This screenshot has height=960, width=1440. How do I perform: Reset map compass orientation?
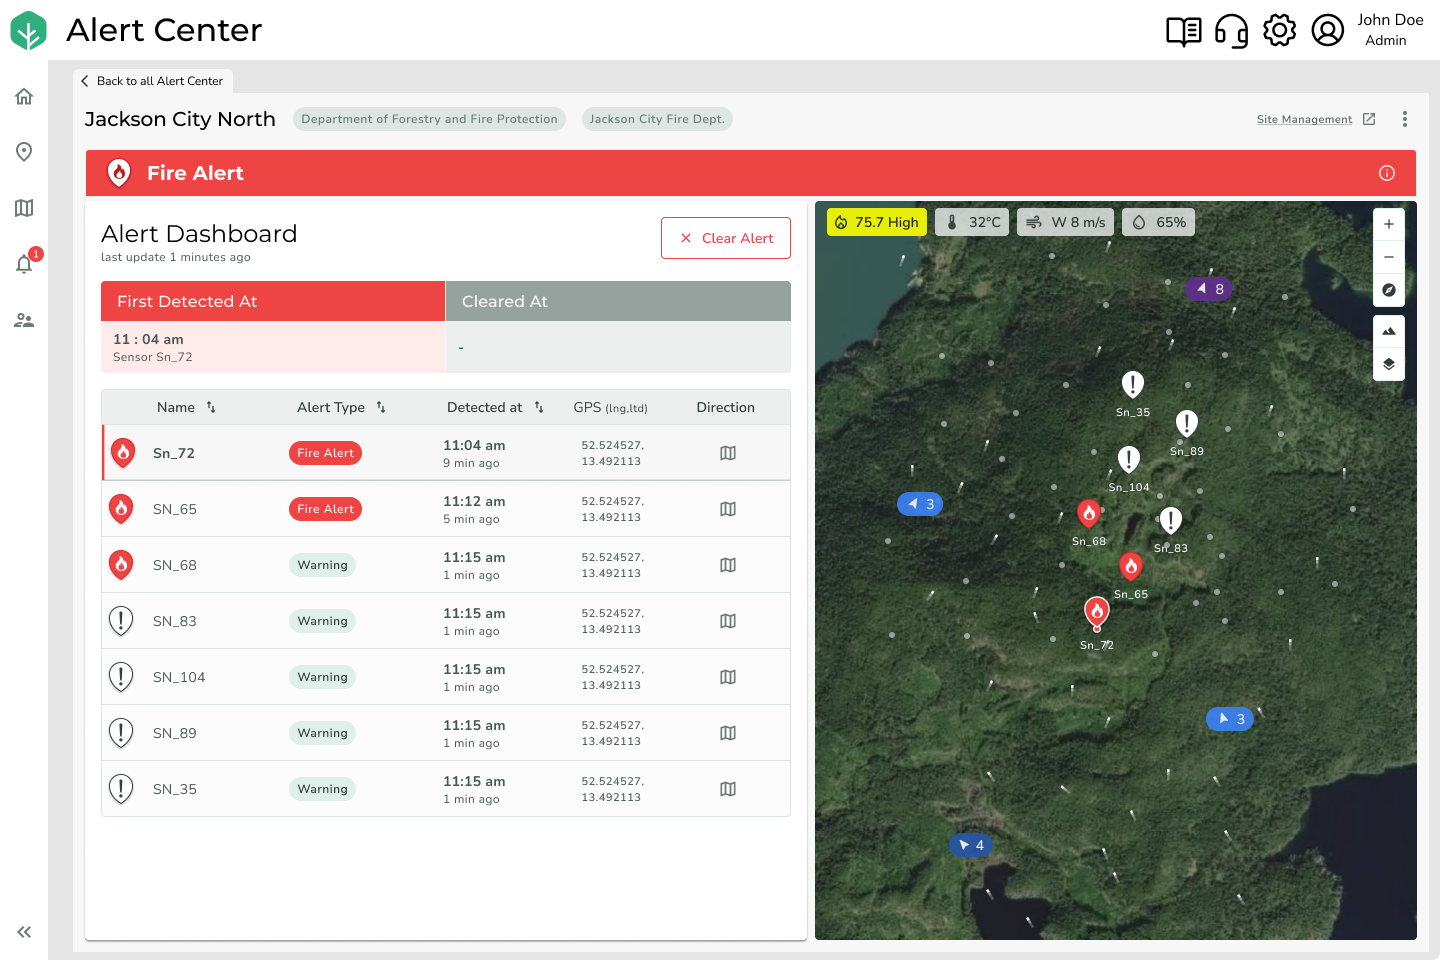click(x=1389, y=290)
